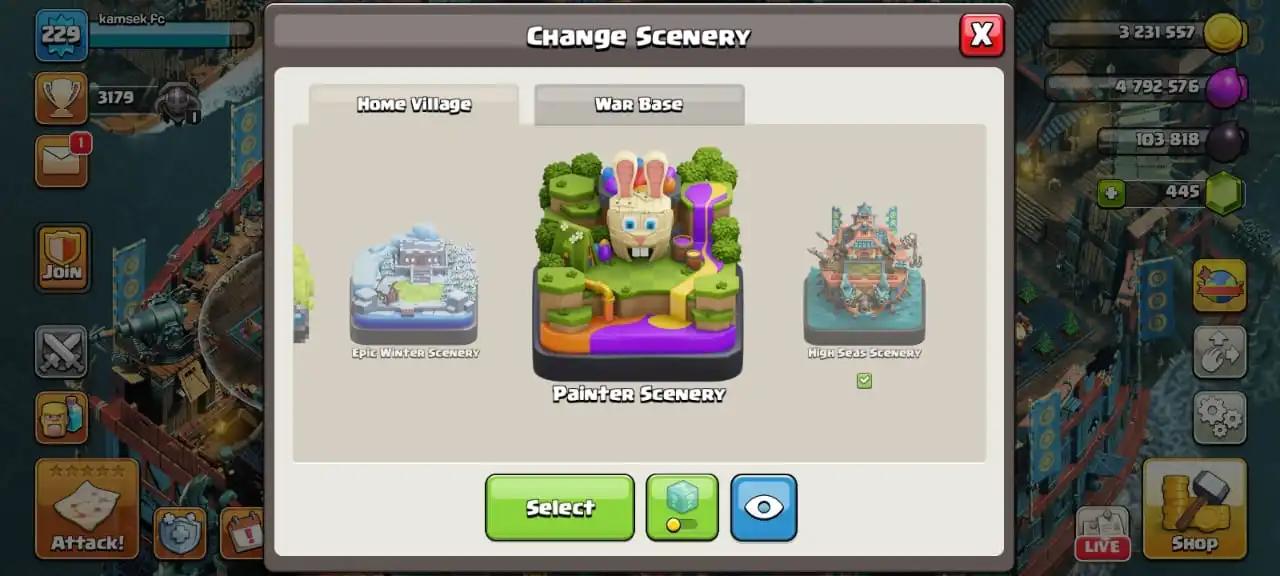Open the barbarian army overview icon
1280x576 pixels.
(62, 417)
